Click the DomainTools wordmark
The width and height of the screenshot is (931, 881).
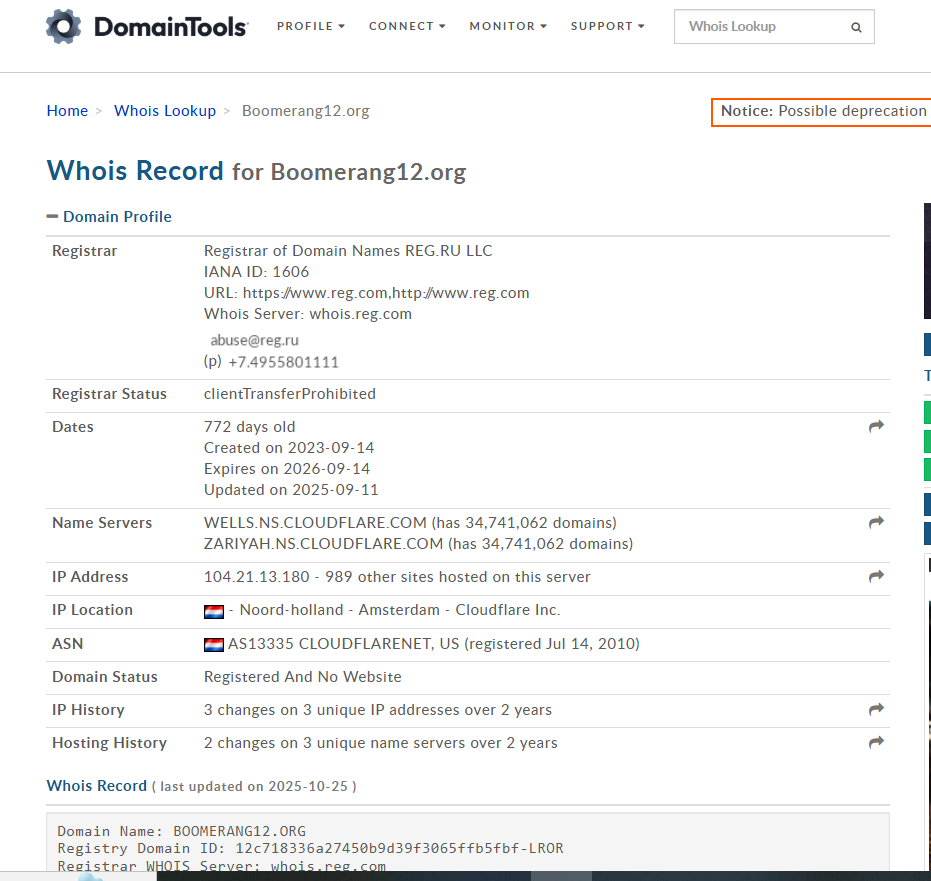[171, 27]
